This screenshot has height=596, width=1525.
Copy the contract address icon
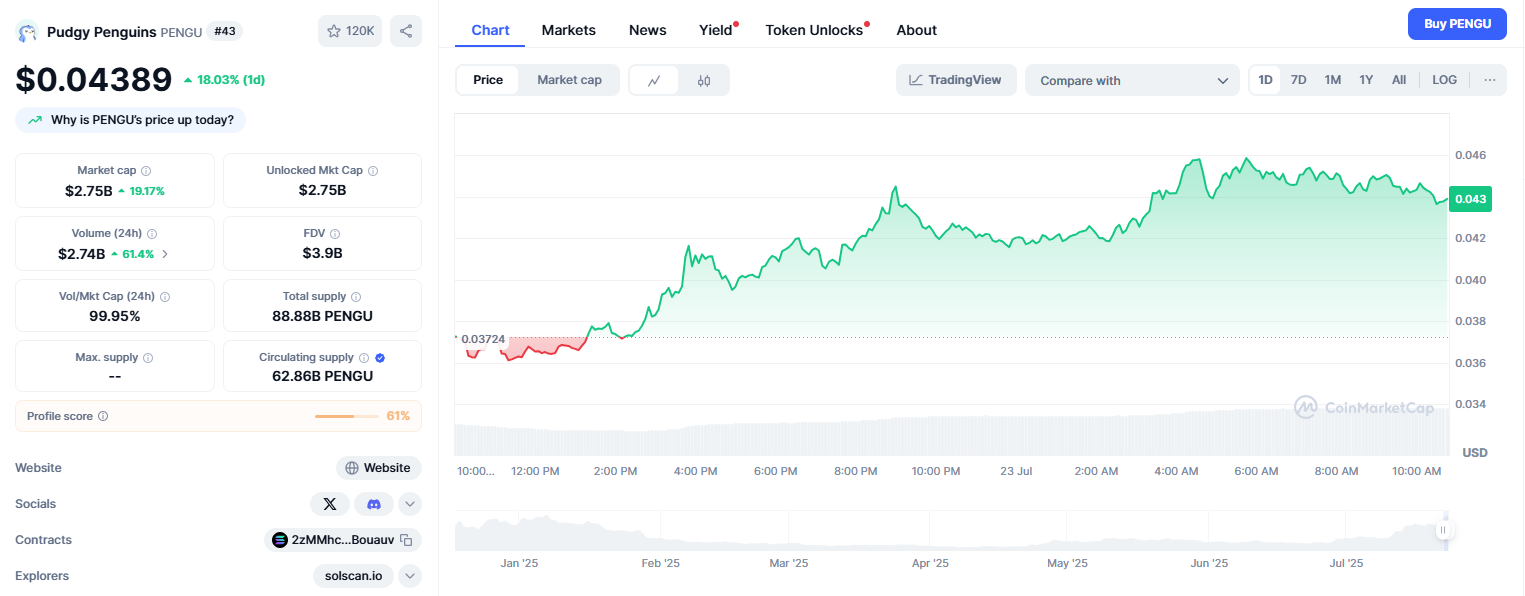pos(406,540)
